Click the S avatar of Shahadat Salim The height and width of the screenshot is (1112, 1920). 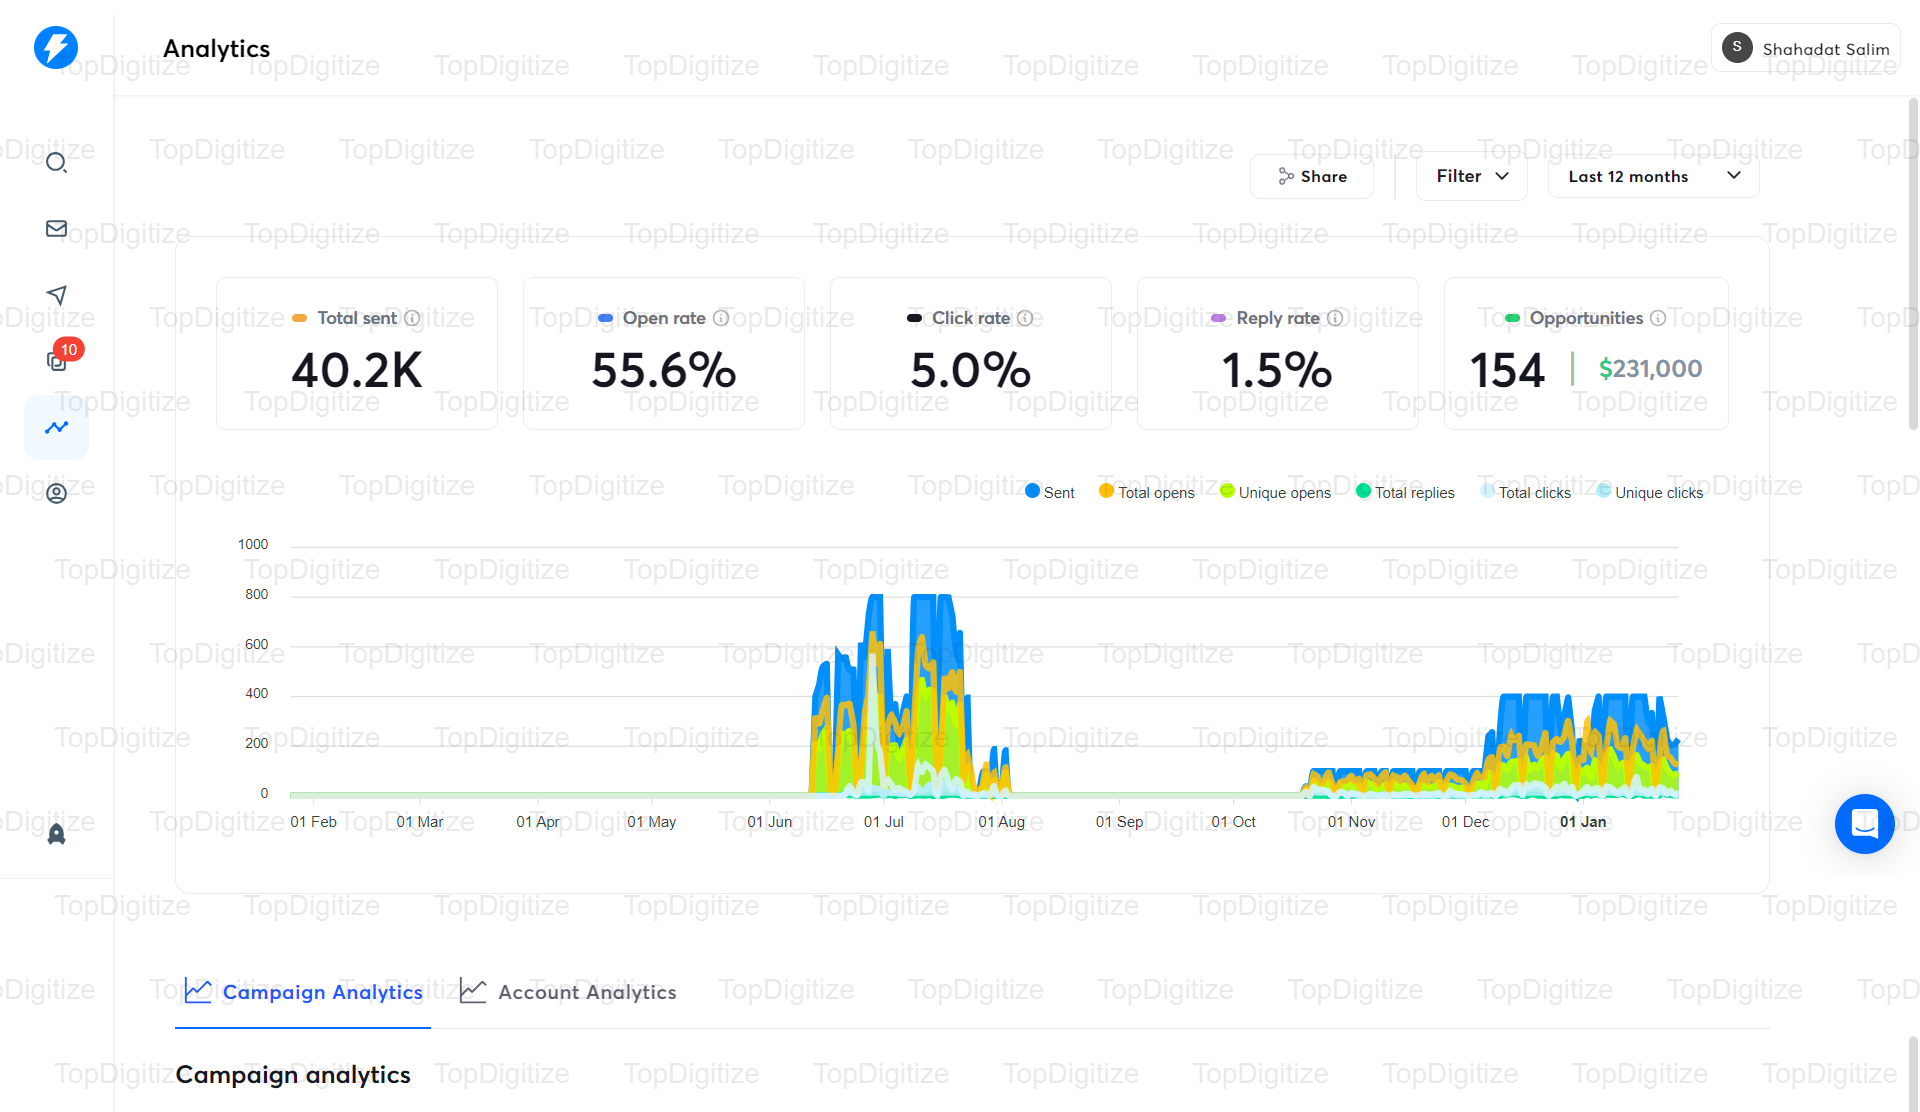(1737, 47)
